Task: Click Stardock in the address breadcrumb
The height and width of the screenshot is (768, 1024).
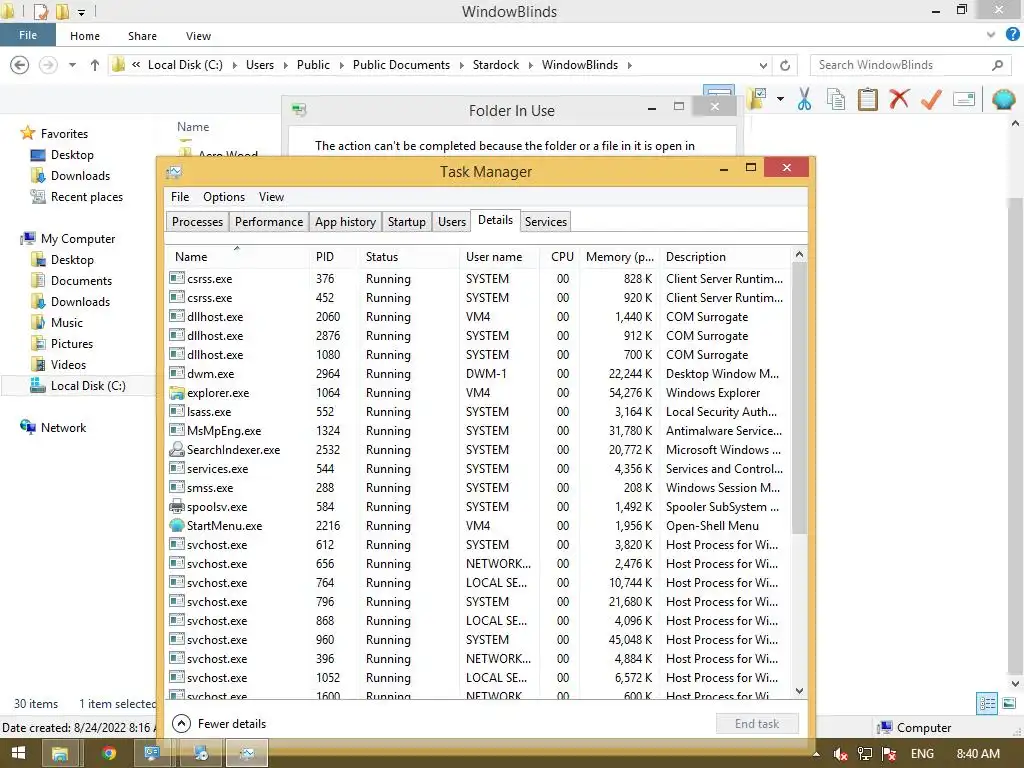Action: pos(496,65)
